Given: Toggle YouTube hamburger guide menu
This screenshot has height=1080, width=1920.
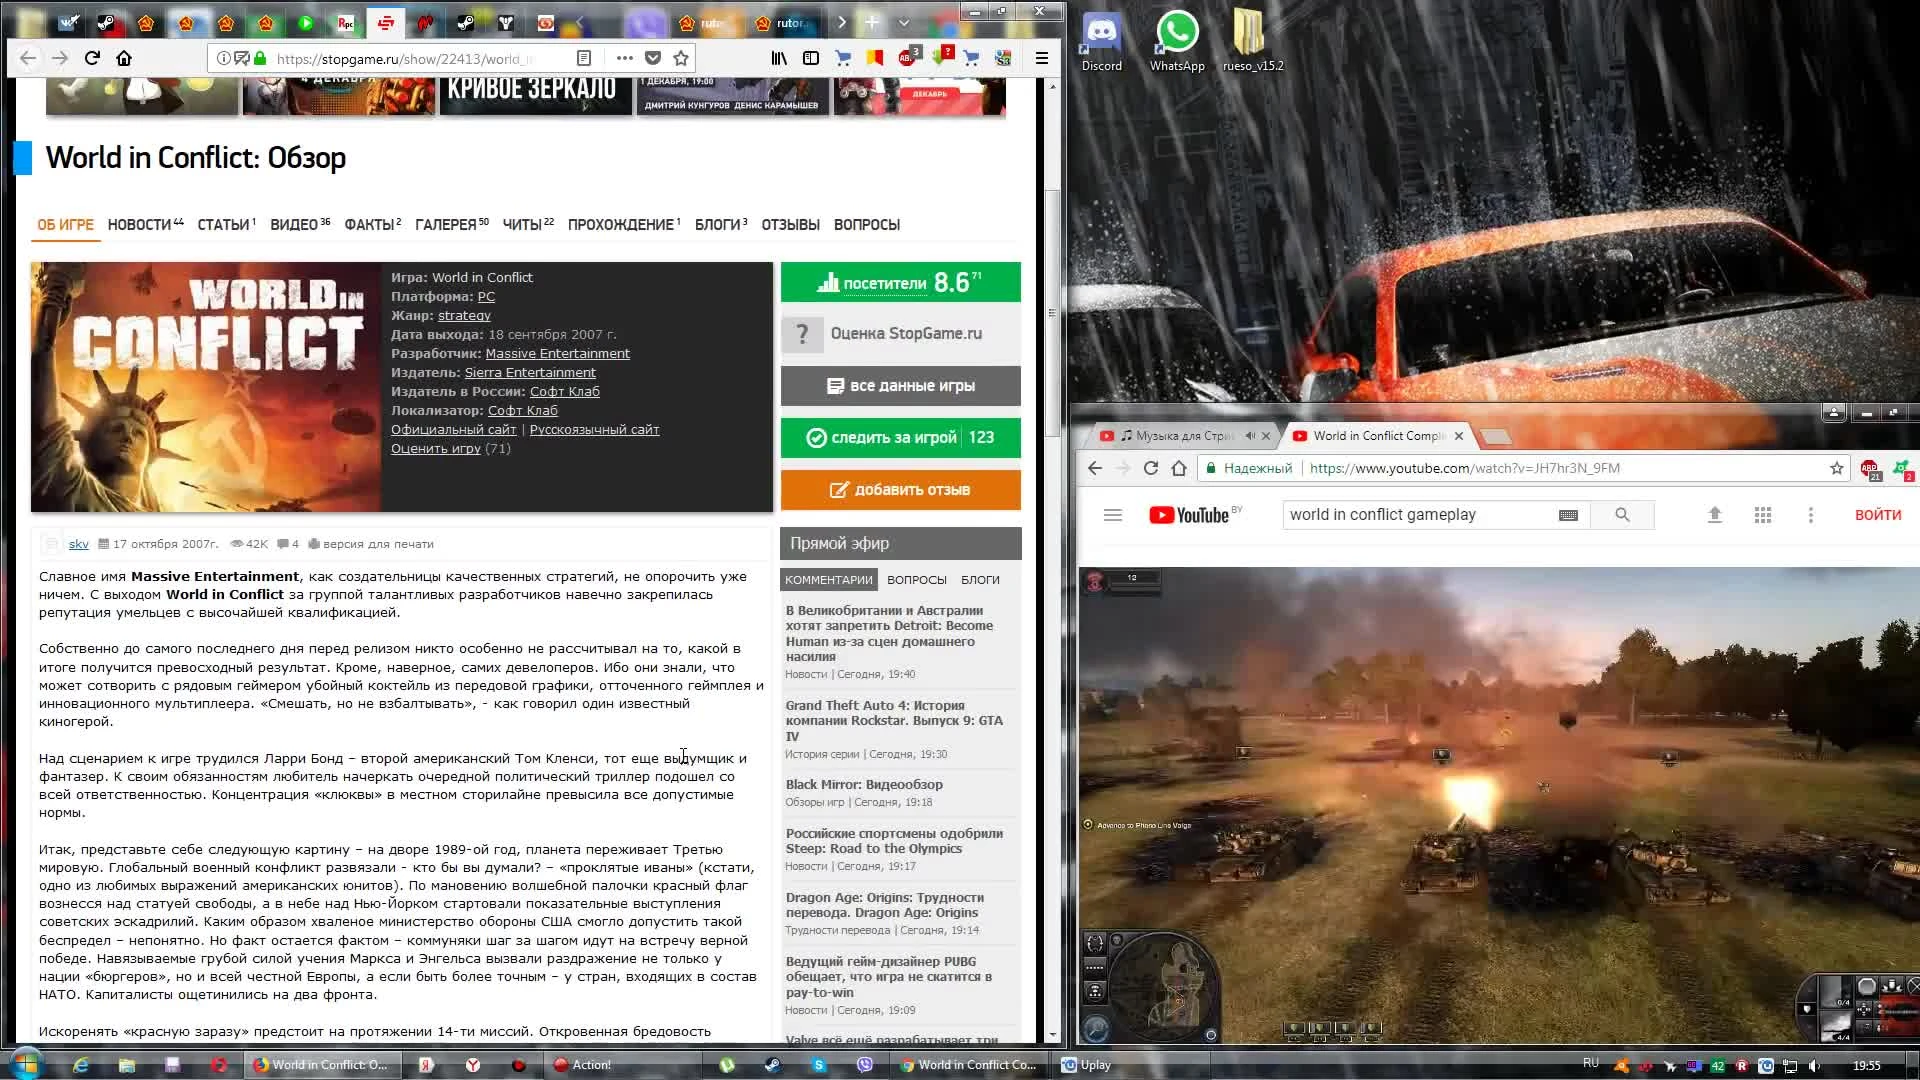Looking at the screenshot, I should point(1113,515).
